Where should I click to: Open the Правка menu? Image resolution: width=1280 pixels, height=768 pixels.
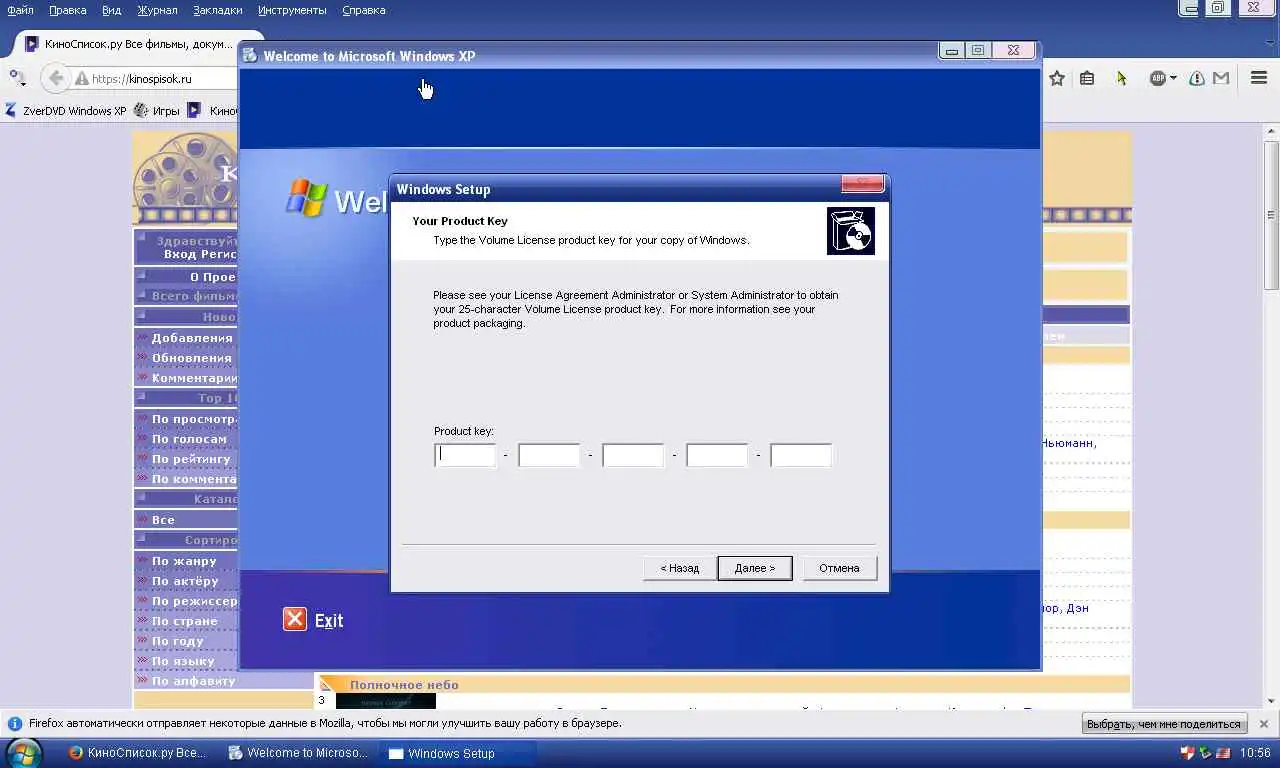[x=67, y=10]
